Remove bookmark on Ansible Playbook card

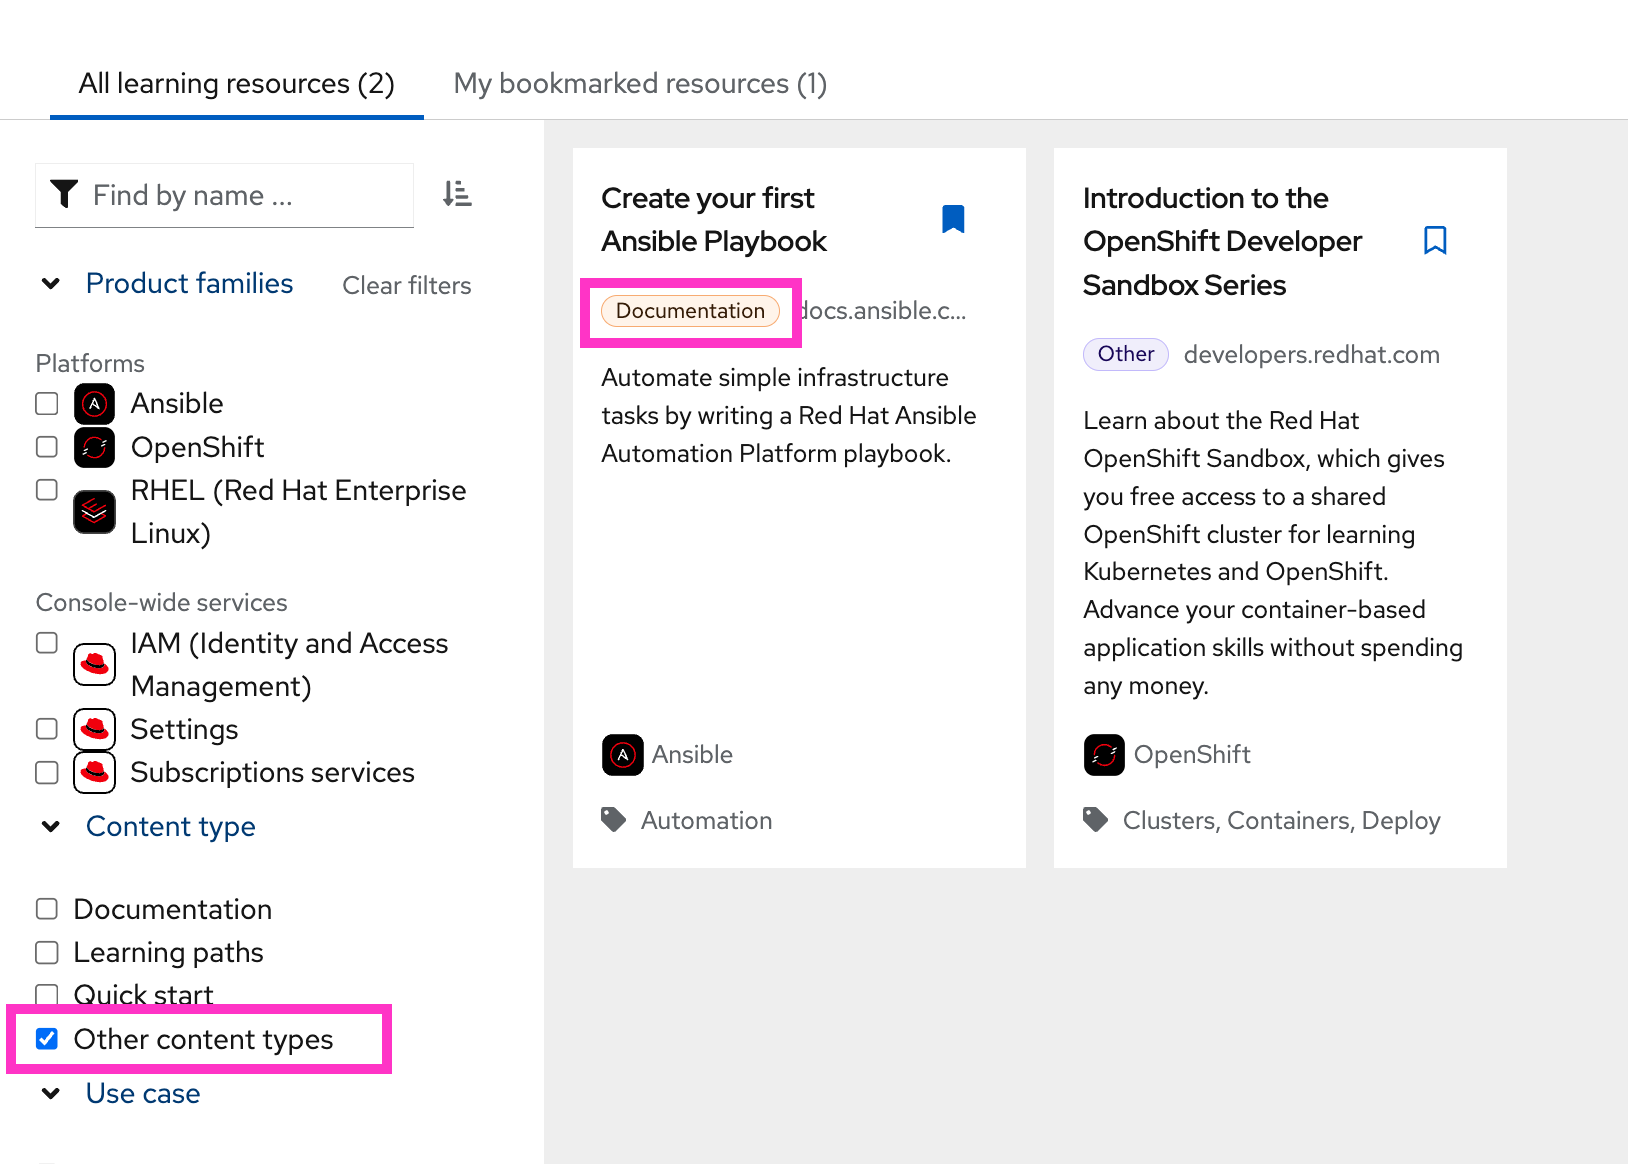[953, 219]
